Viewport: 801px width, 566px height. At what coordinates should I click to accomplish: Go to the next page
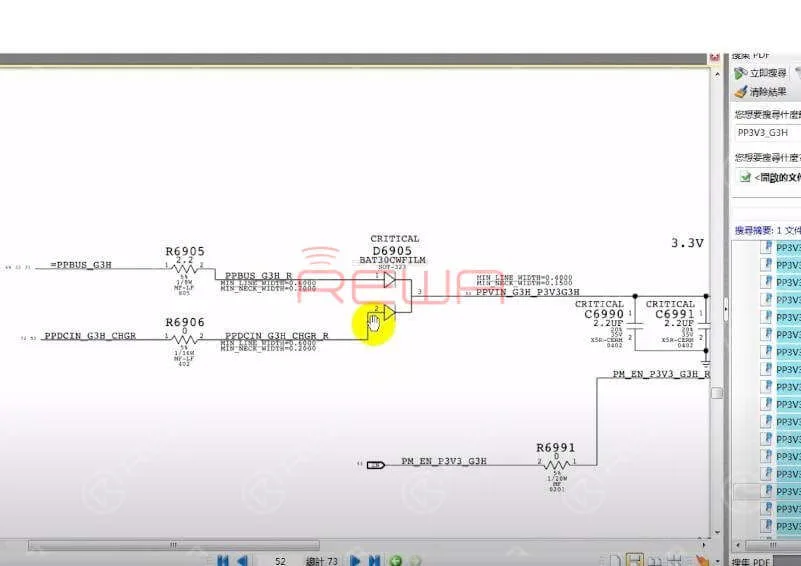tap(355, 560)
